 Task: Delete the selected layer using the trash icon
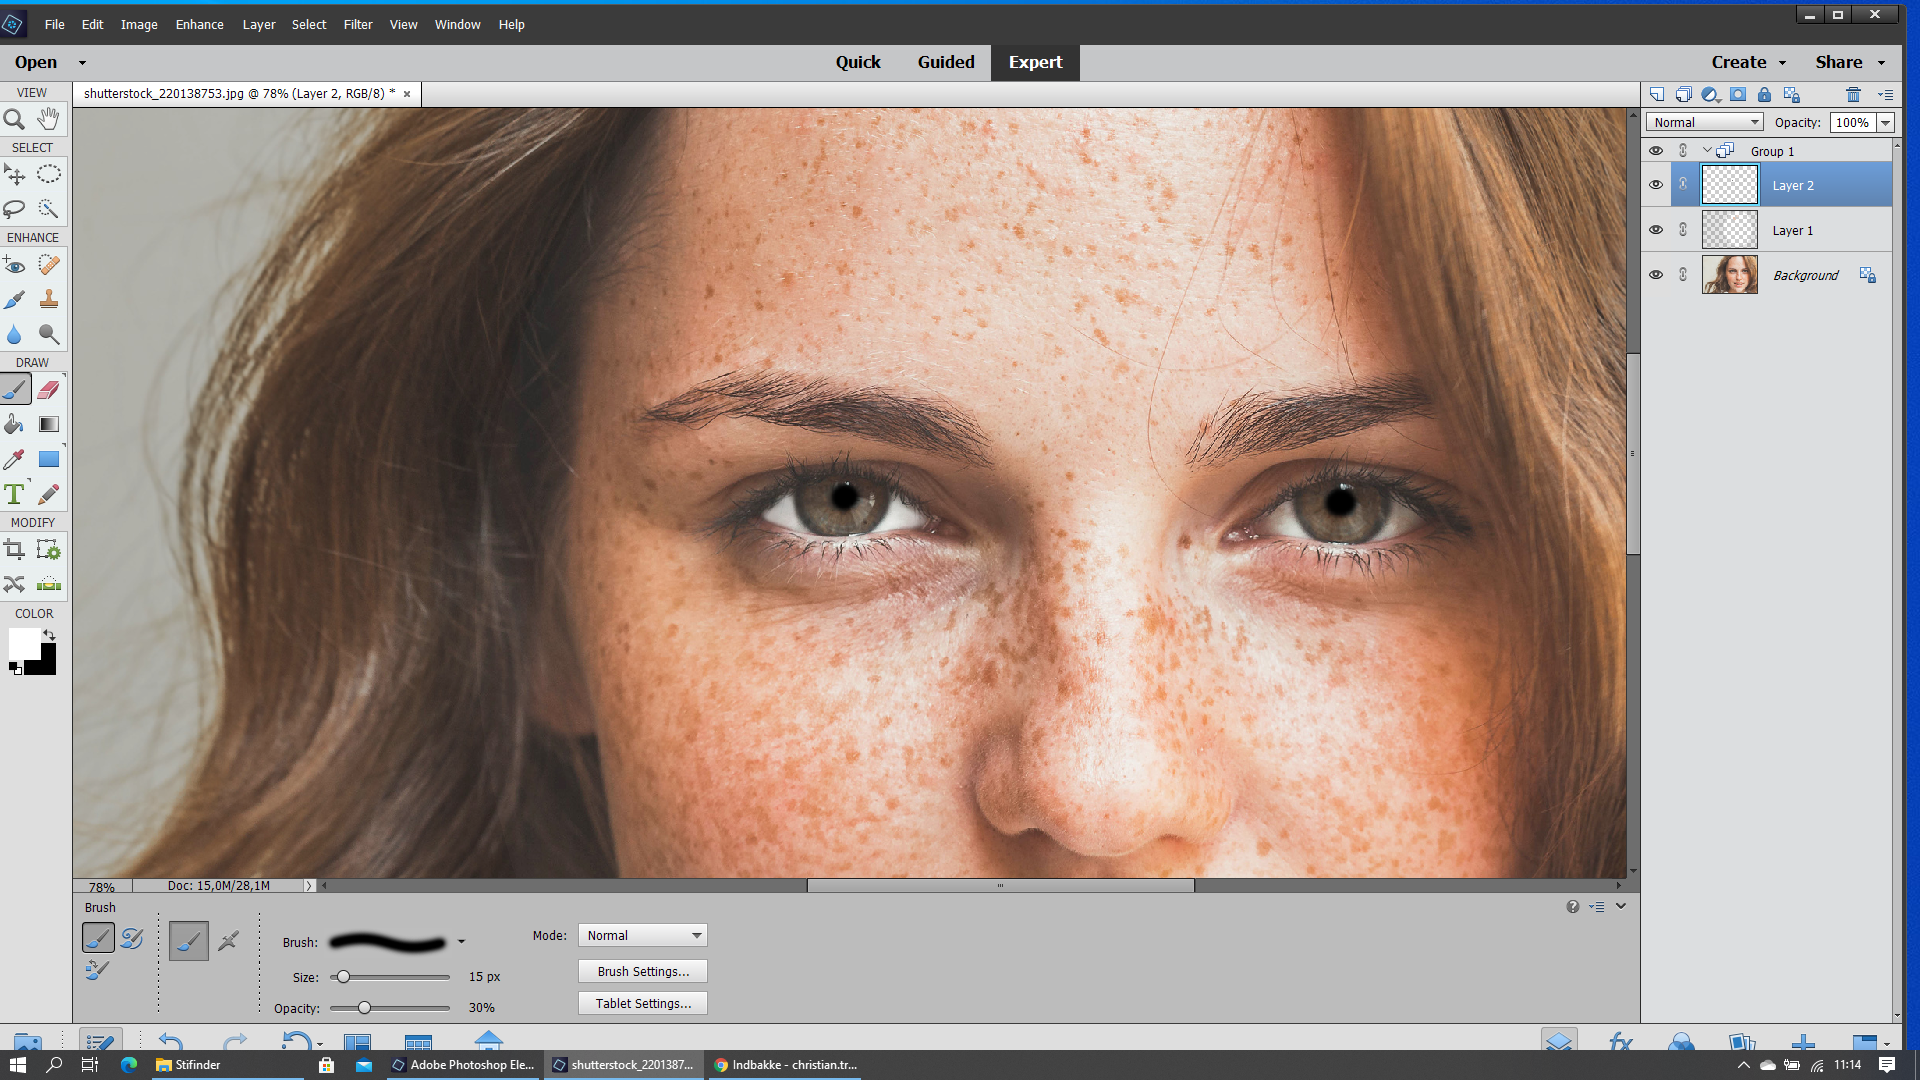coord(1852,94)
